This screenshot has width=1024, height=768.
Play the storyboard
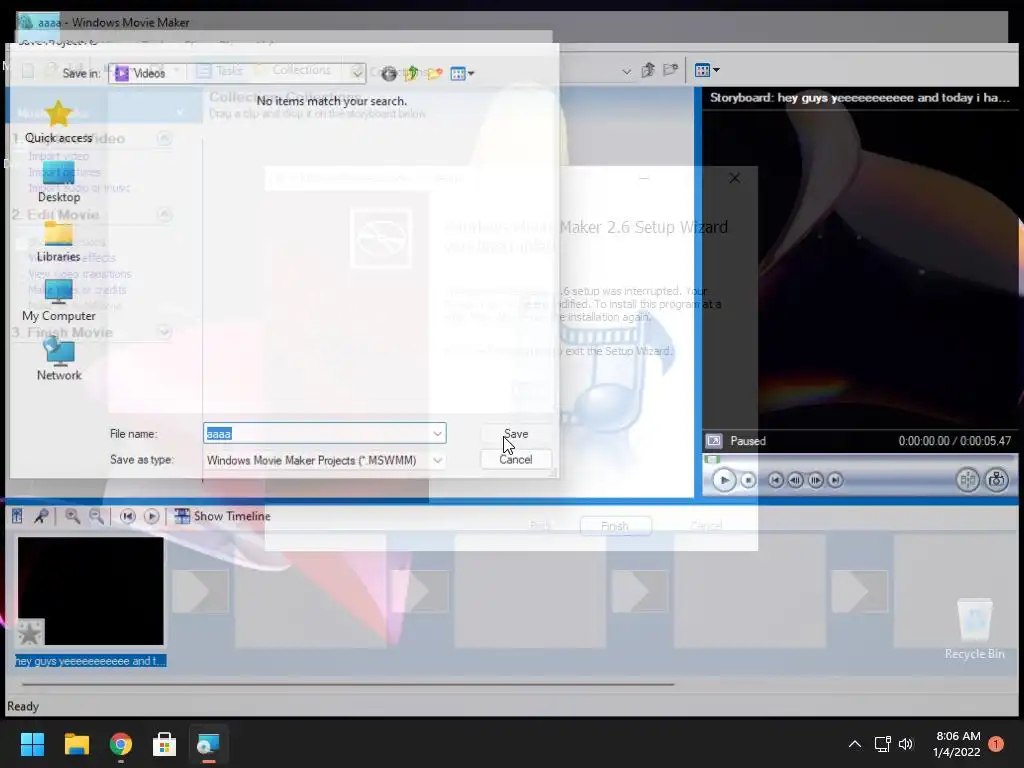(151, 516)
